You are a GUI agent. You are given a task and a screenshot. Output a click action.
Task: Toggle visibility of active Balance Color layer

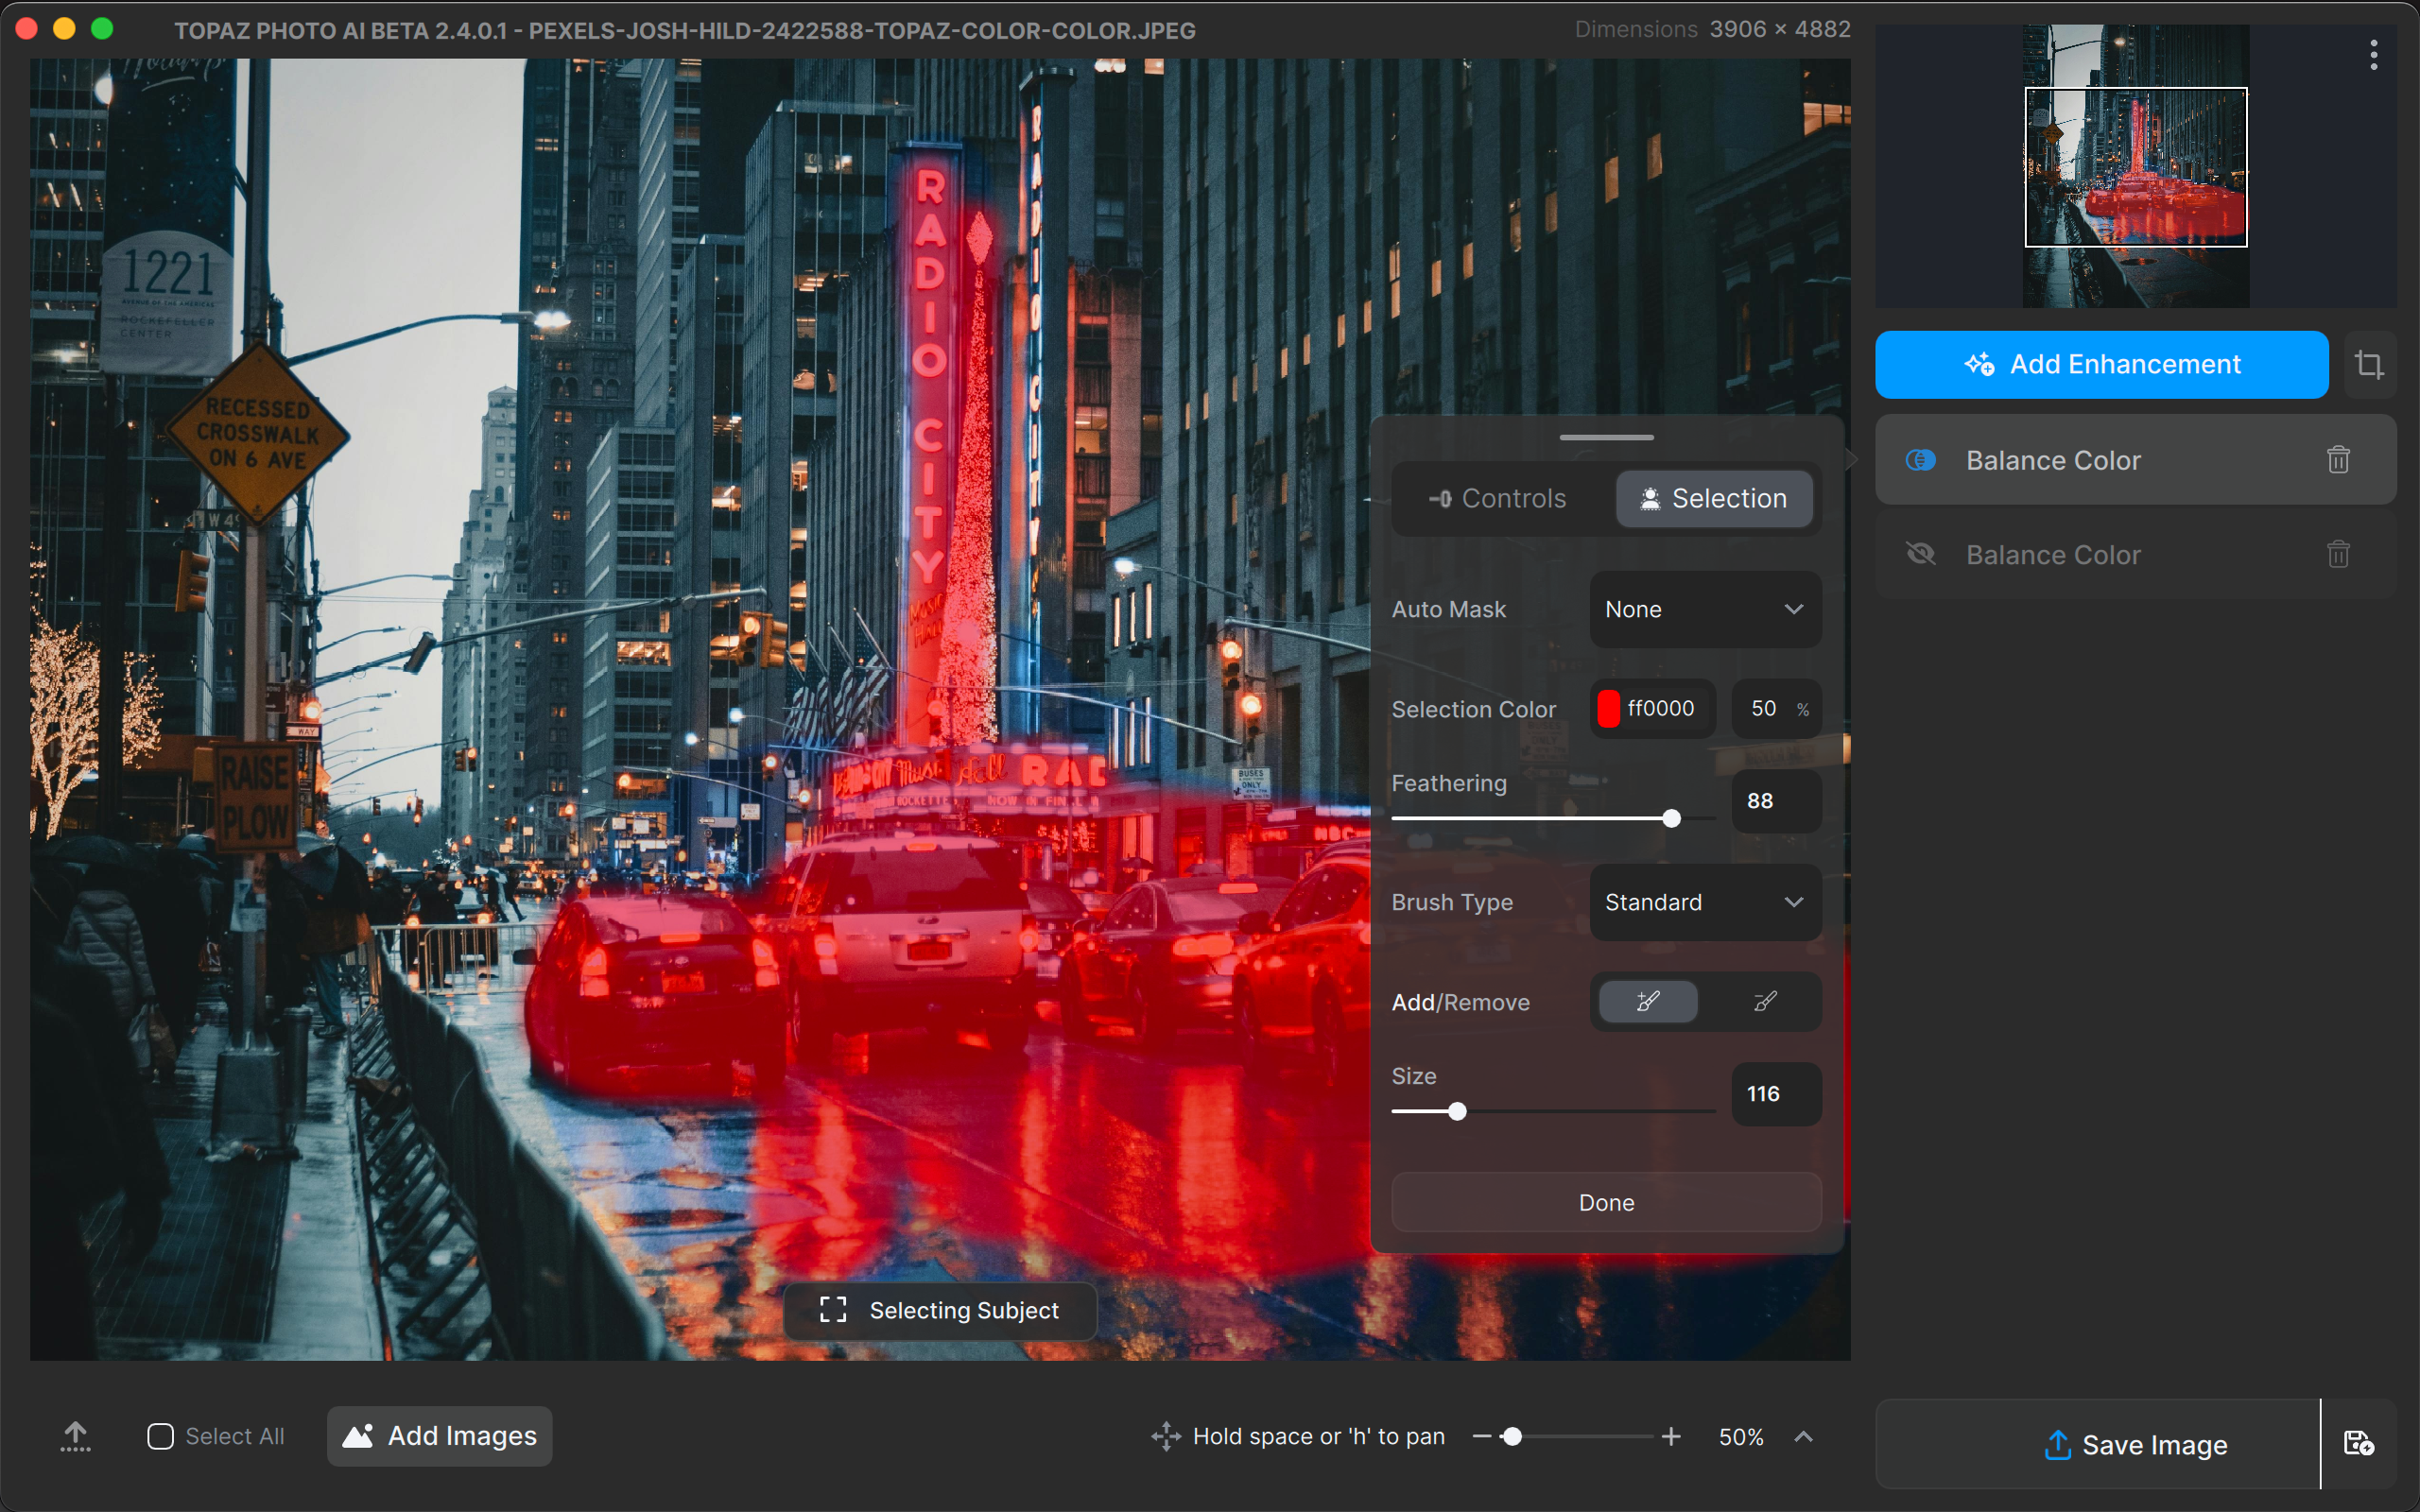point(1920,460)
